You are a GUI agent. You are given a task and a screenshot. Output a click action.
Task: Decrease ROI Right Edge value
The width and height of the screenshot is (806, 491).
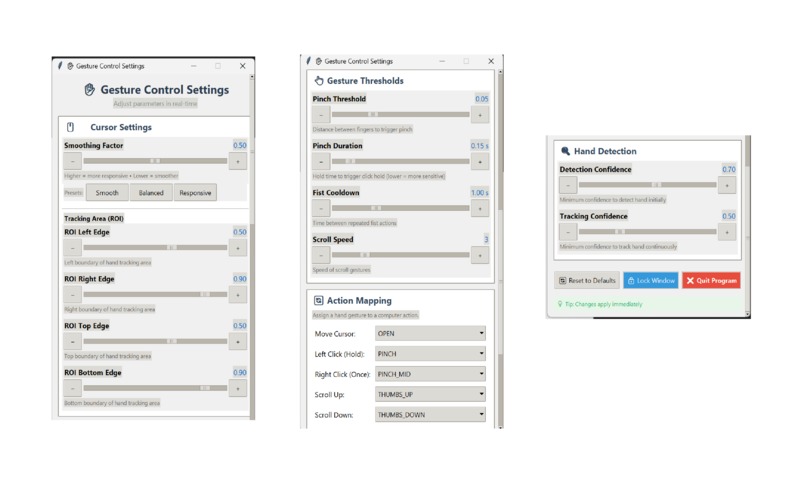click(x=72, y=295)
